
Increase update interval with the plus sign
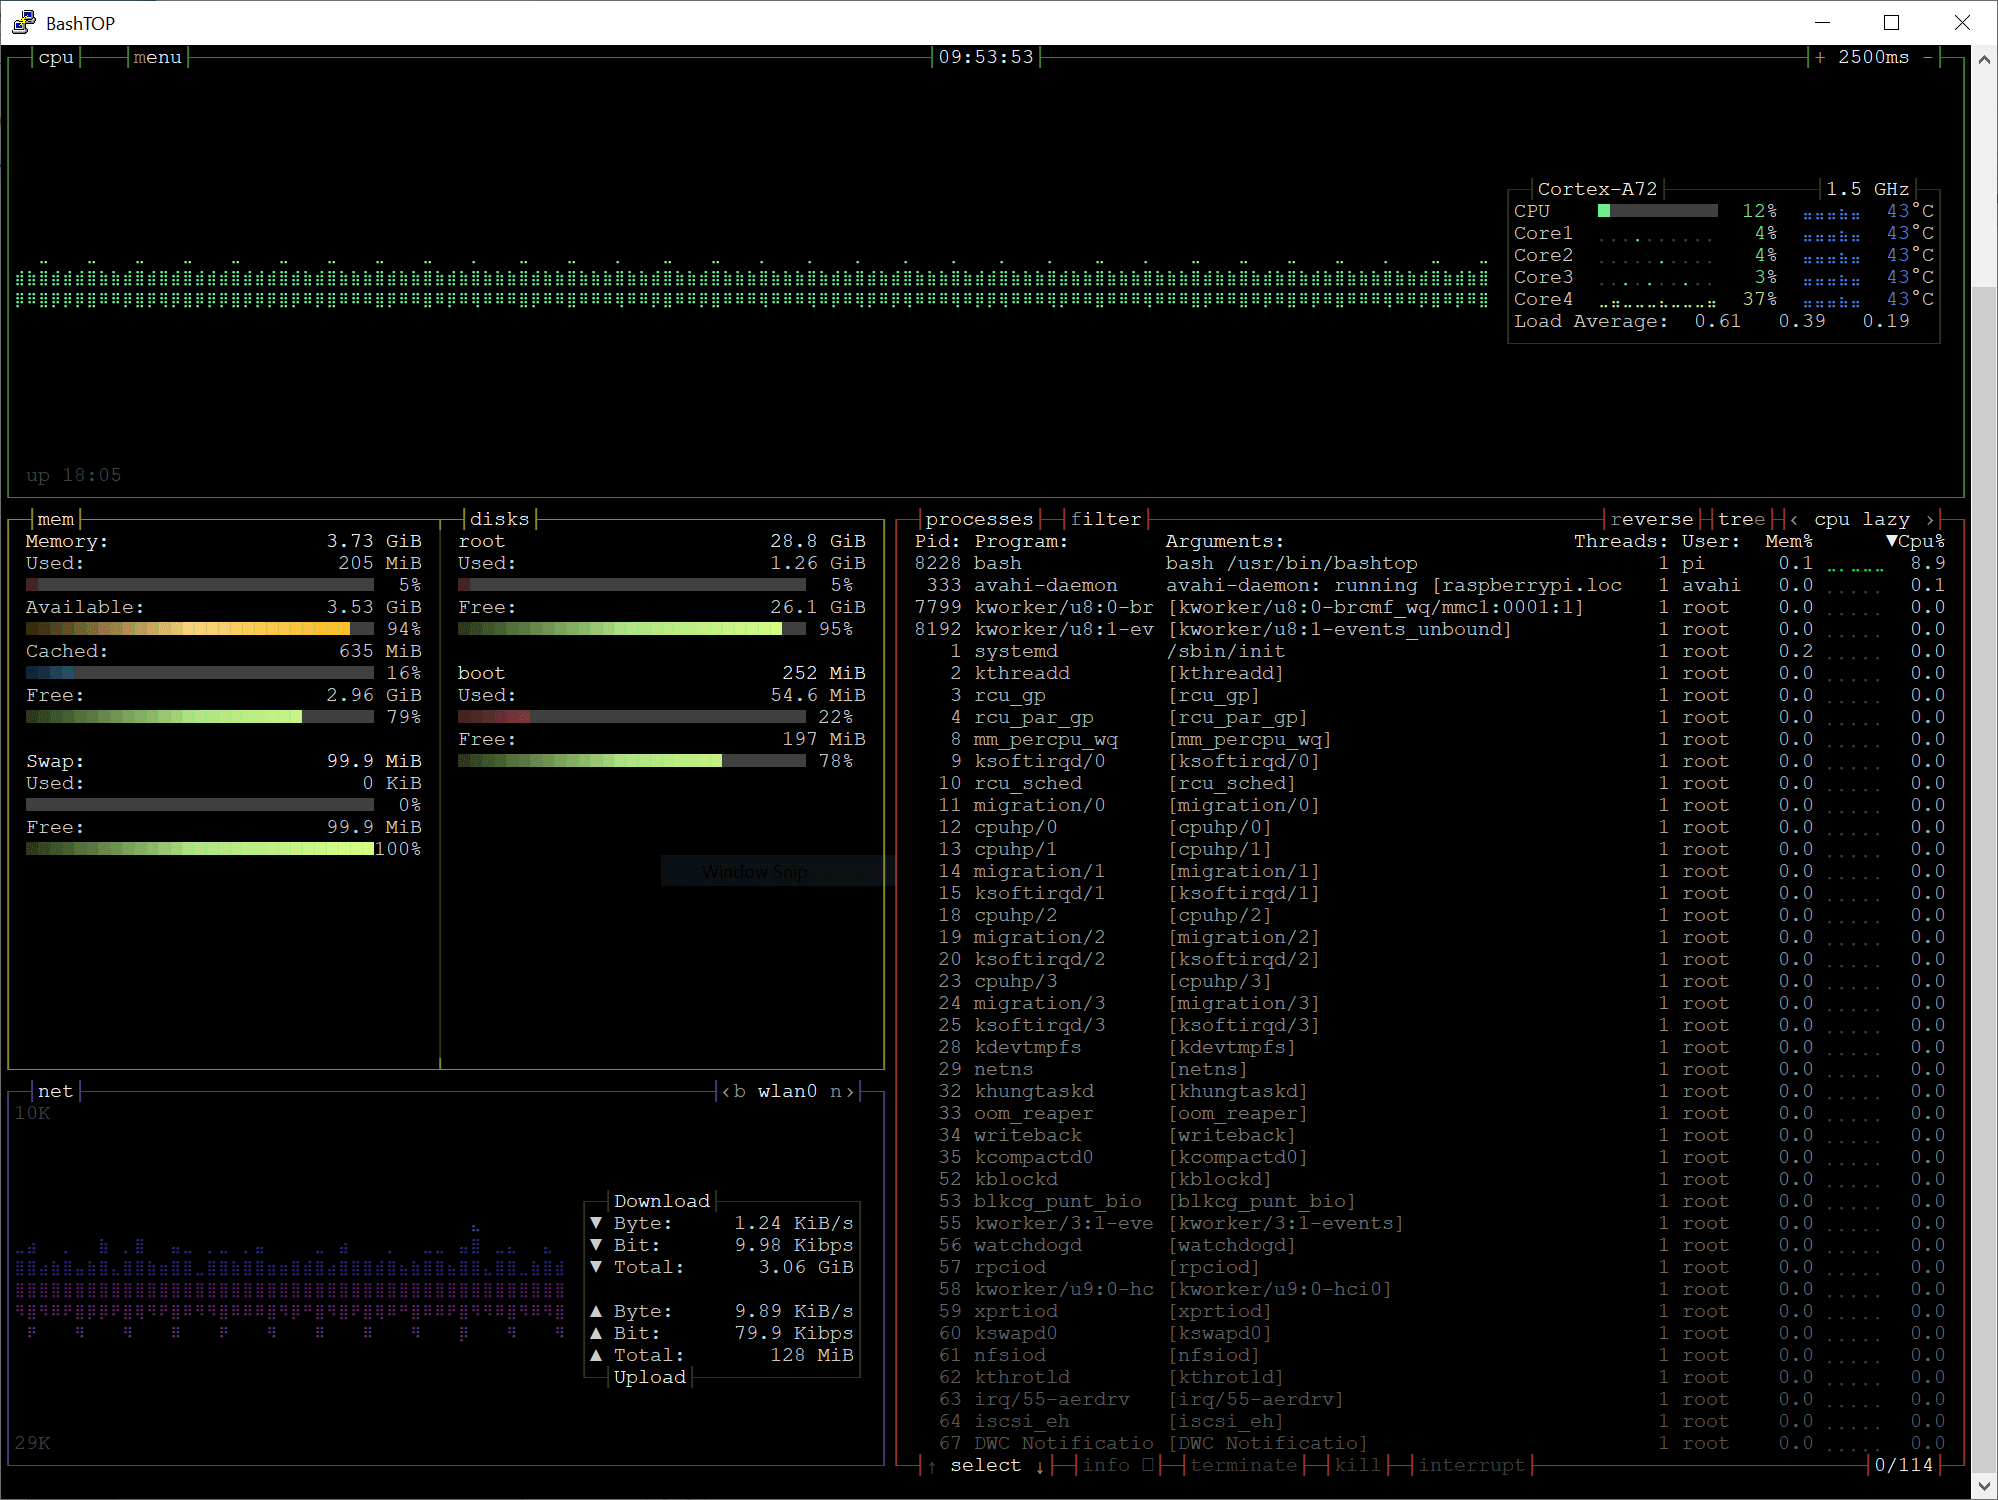pyautogui.click(x=1820, y=57)
